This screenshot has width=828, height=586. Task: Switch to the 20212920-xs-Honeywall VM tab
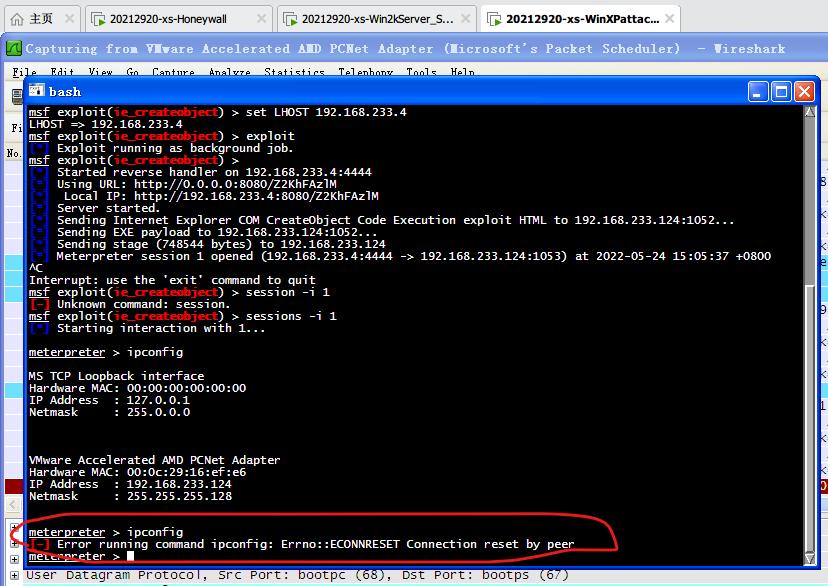(x=168, y=19)
